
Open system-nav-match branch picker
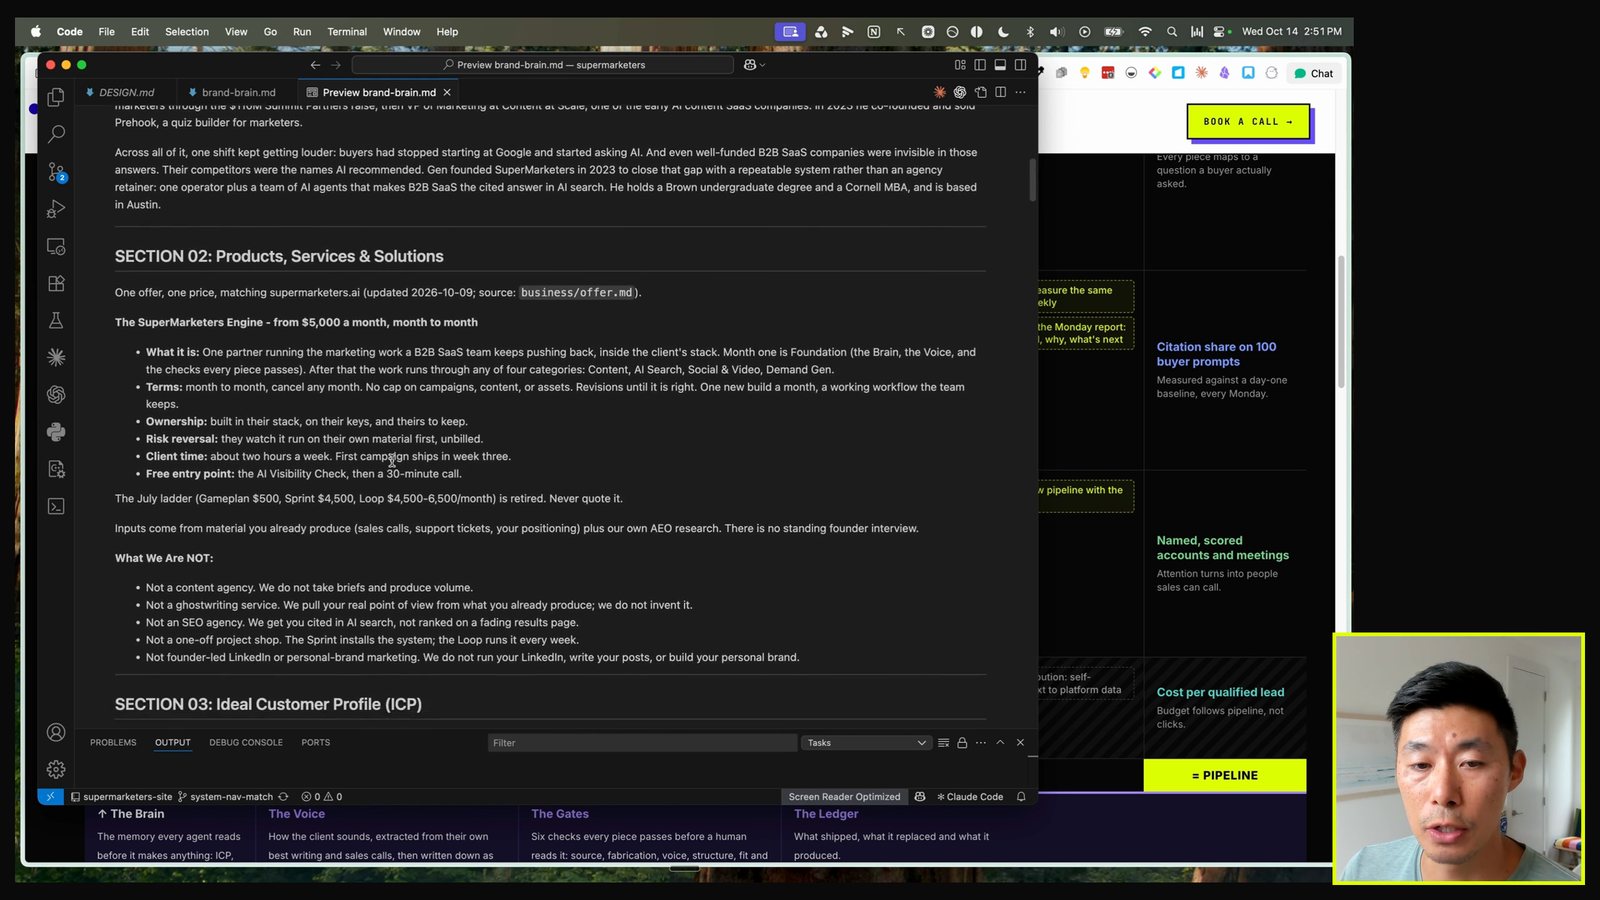click(225, 797)
